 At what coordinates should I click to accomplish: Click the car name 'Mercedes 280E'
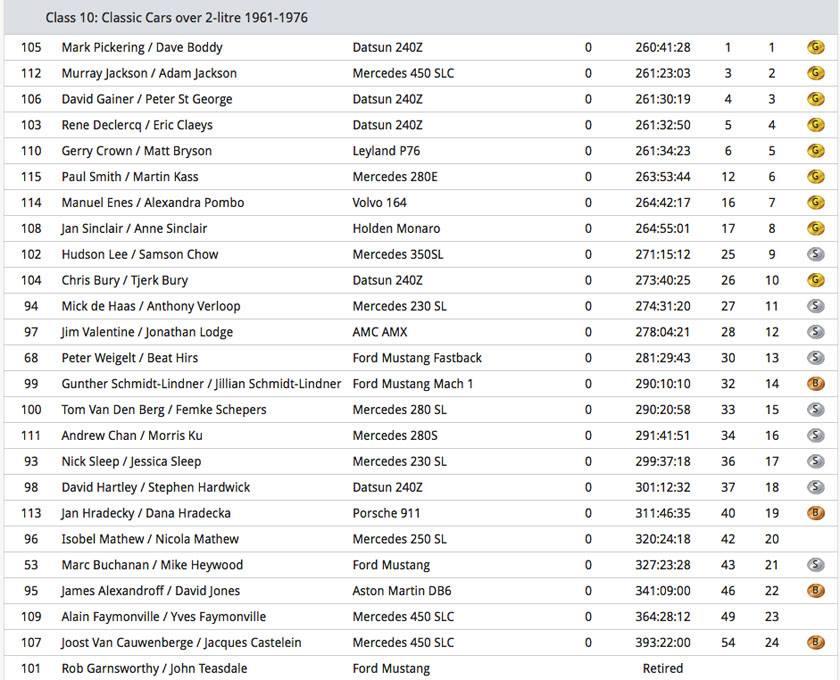(x=395, y=176)
